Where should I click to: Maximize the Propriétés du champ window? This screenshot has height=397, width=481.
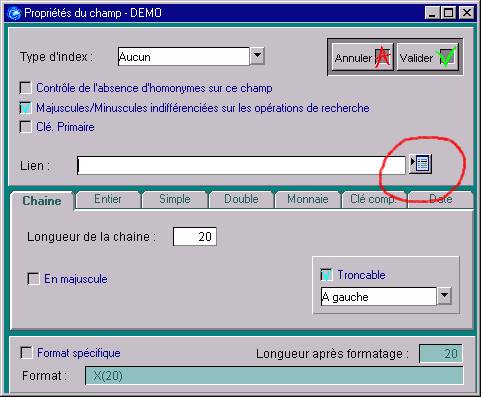[449, 13]
